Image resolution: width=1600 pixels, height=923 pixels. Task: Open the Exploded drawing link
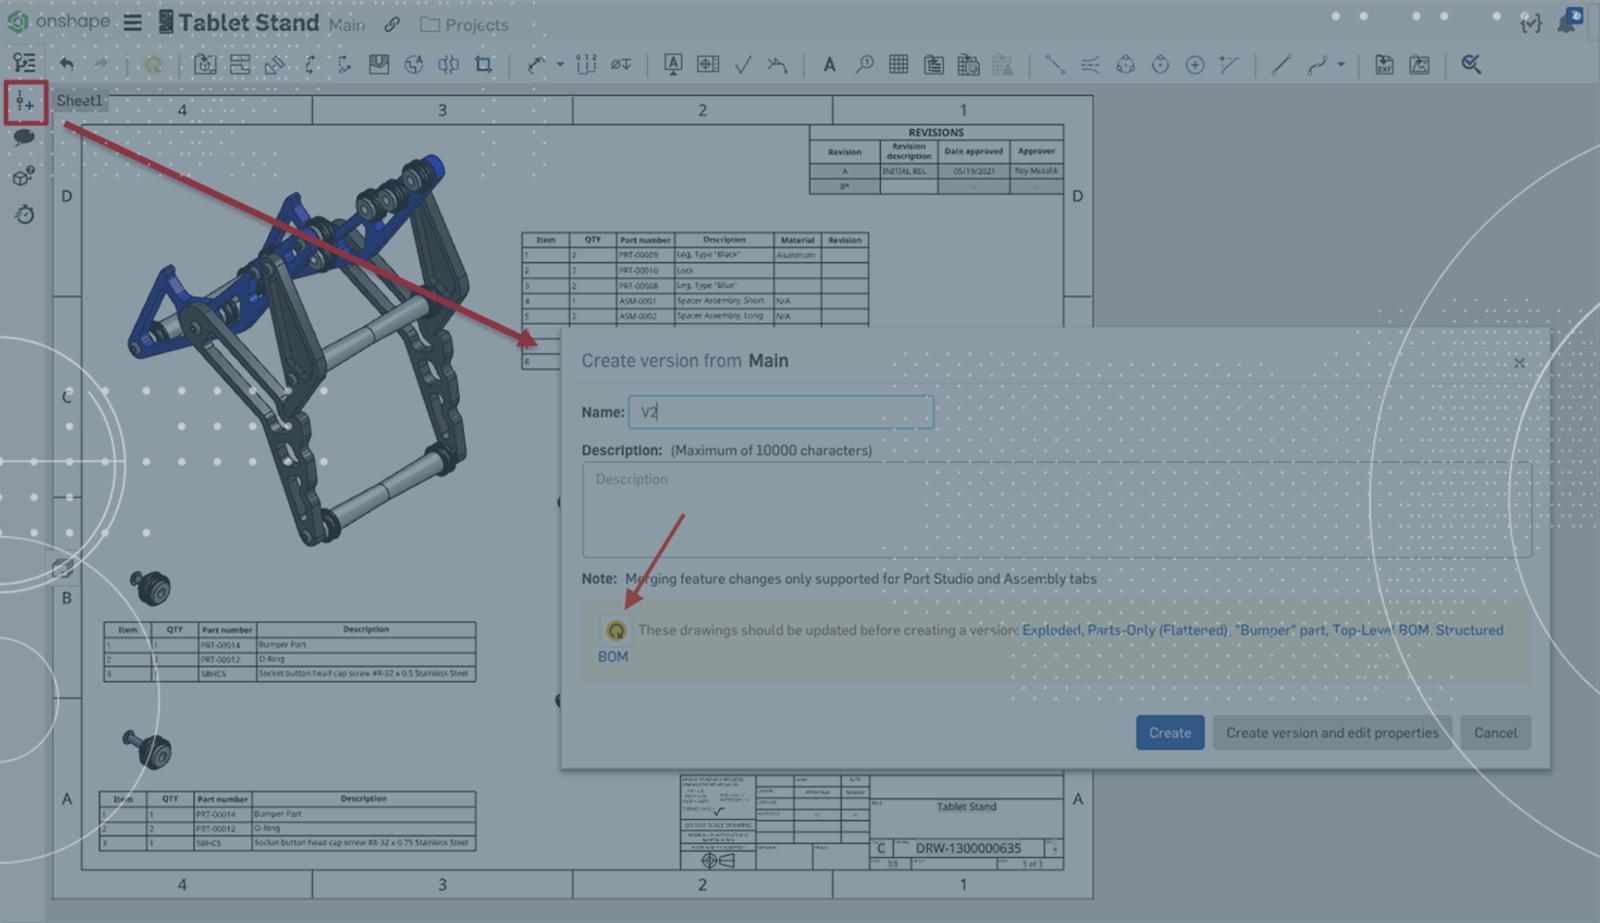pyautogui.click(x=1050, y=630)
